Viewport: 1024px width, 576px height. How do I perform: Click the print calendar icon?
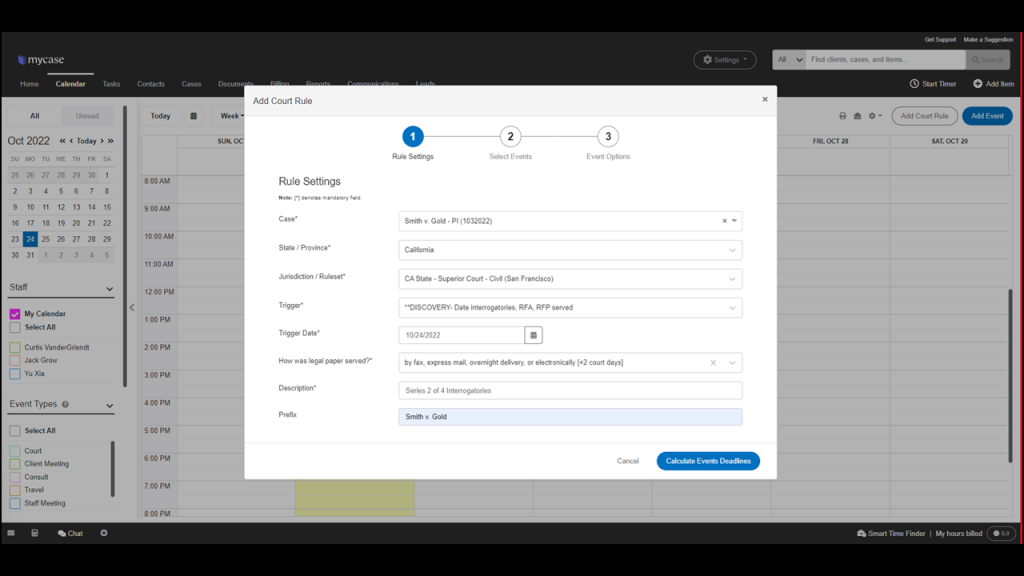[x=842, y=116]
